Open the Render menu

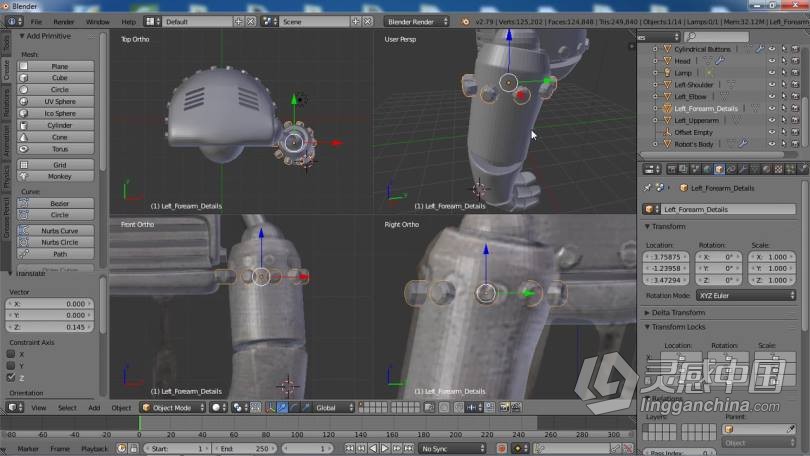click(x=64, y=22)
